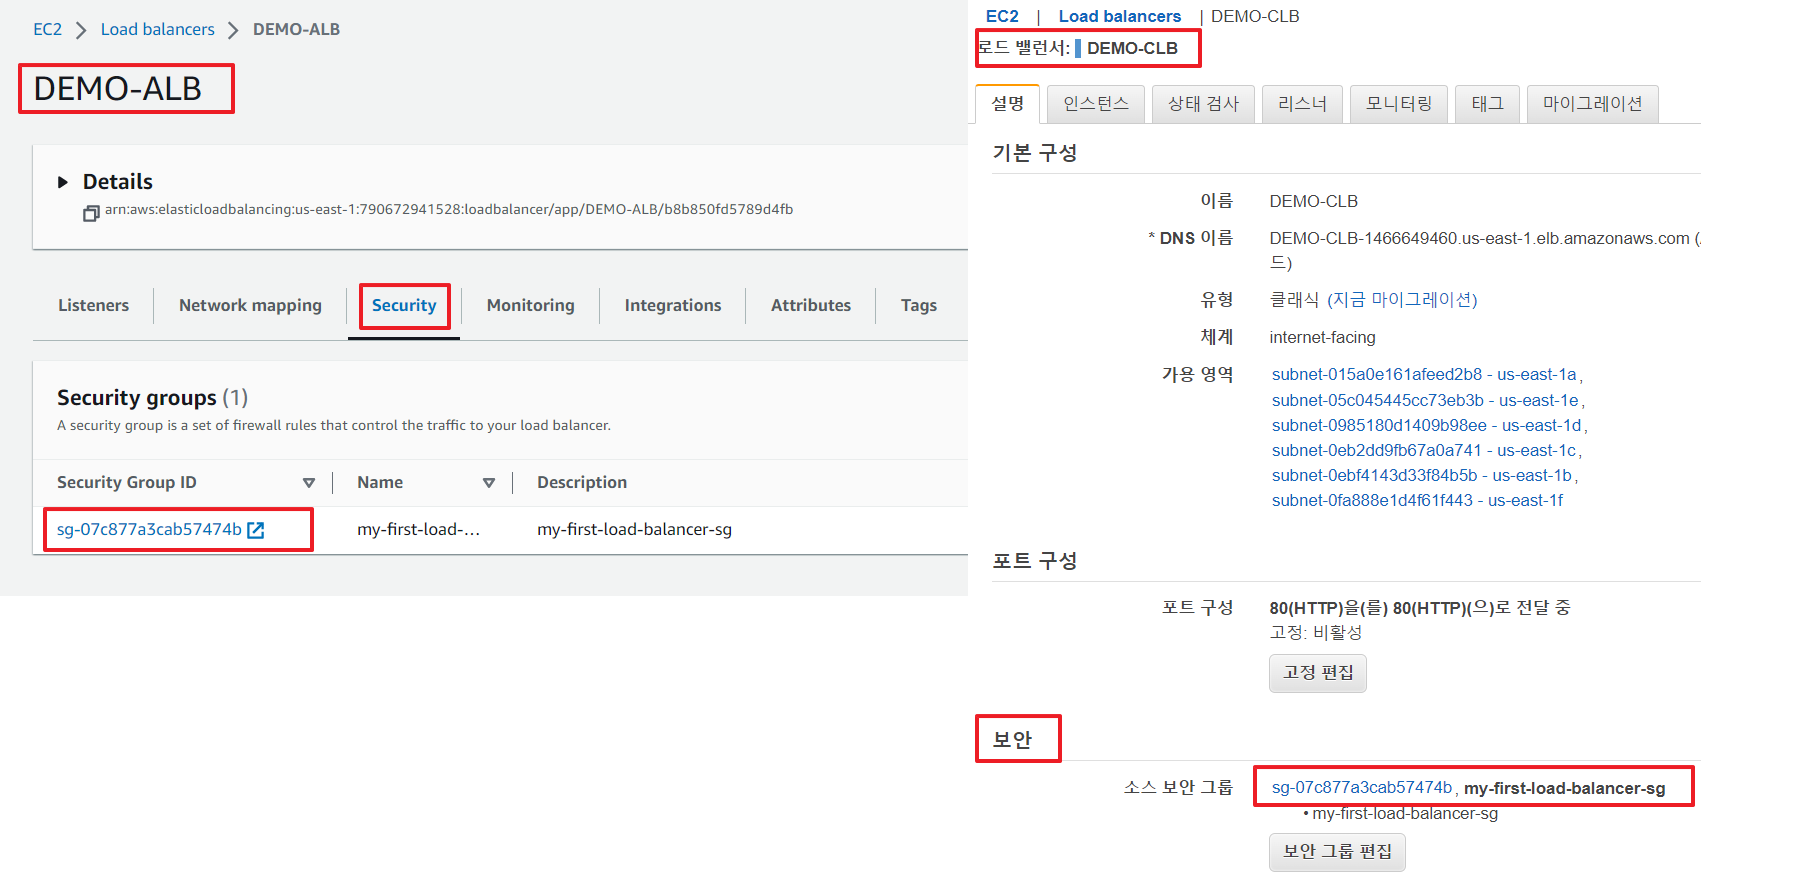
Task: Open subnet-0985180d1409b98ee us-east-1d link
Action: click(1427, 425)
